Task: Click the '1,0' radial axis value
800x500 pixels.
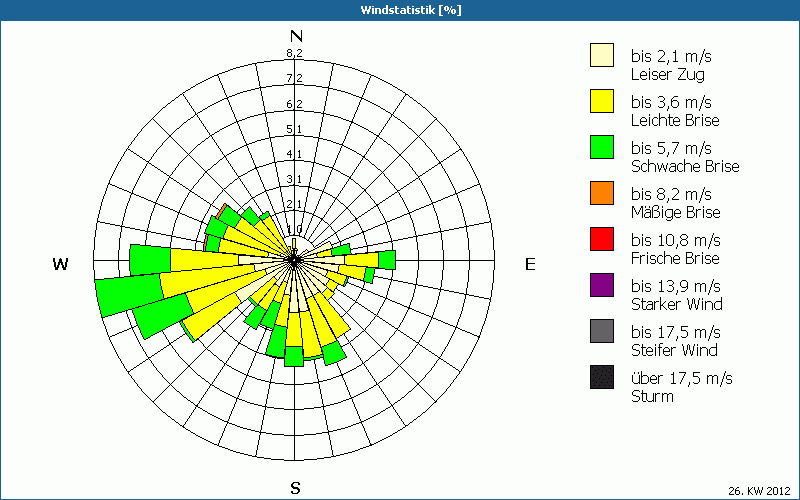Action: click(x=294, y=229)
